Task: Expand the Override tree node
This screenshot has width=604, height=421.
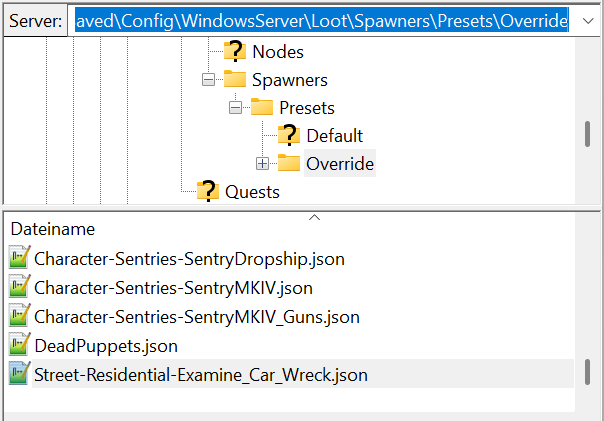Action: [262, 163]
